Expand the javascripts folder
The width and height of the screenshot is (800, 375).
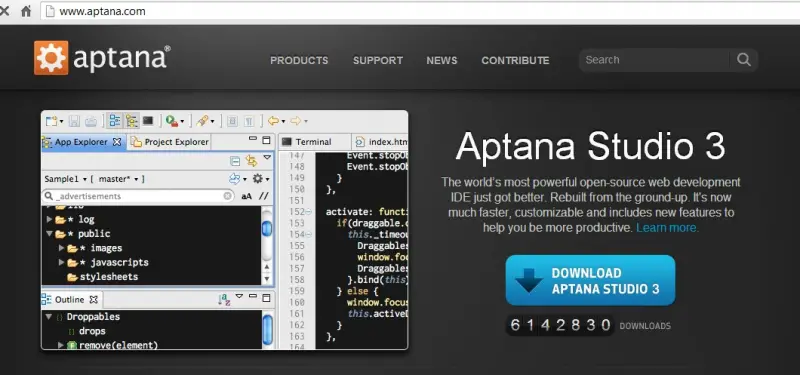pos(61,262)
